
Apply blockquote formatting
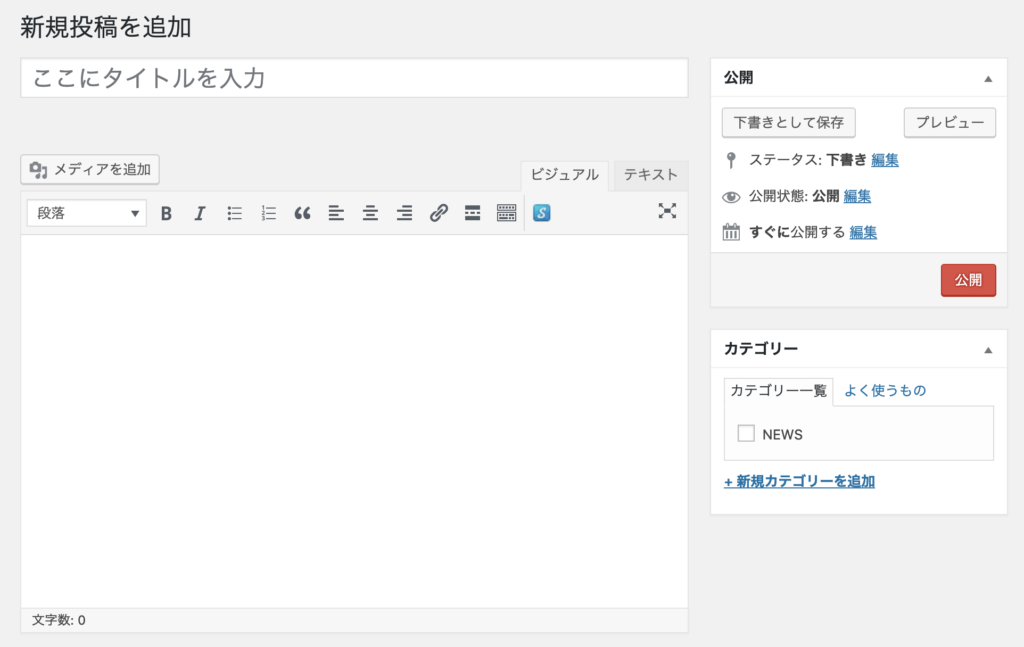(302, 213)
